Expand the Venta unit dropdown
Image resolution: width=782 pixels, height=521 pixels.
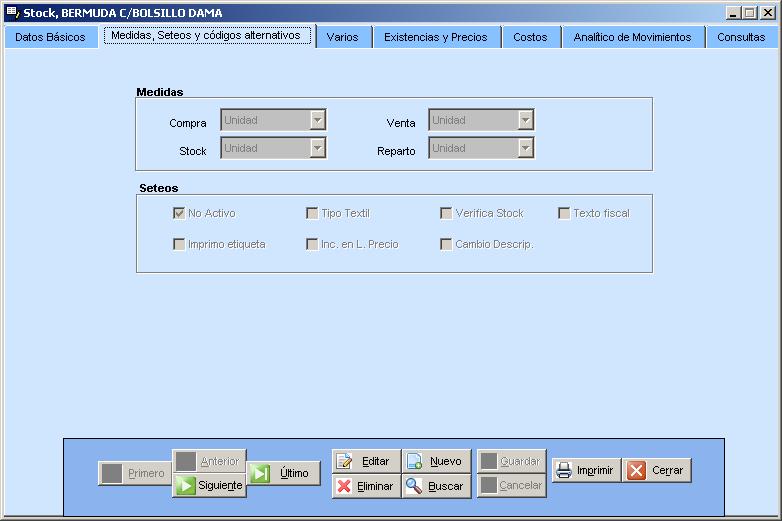[x=525, y=121]
